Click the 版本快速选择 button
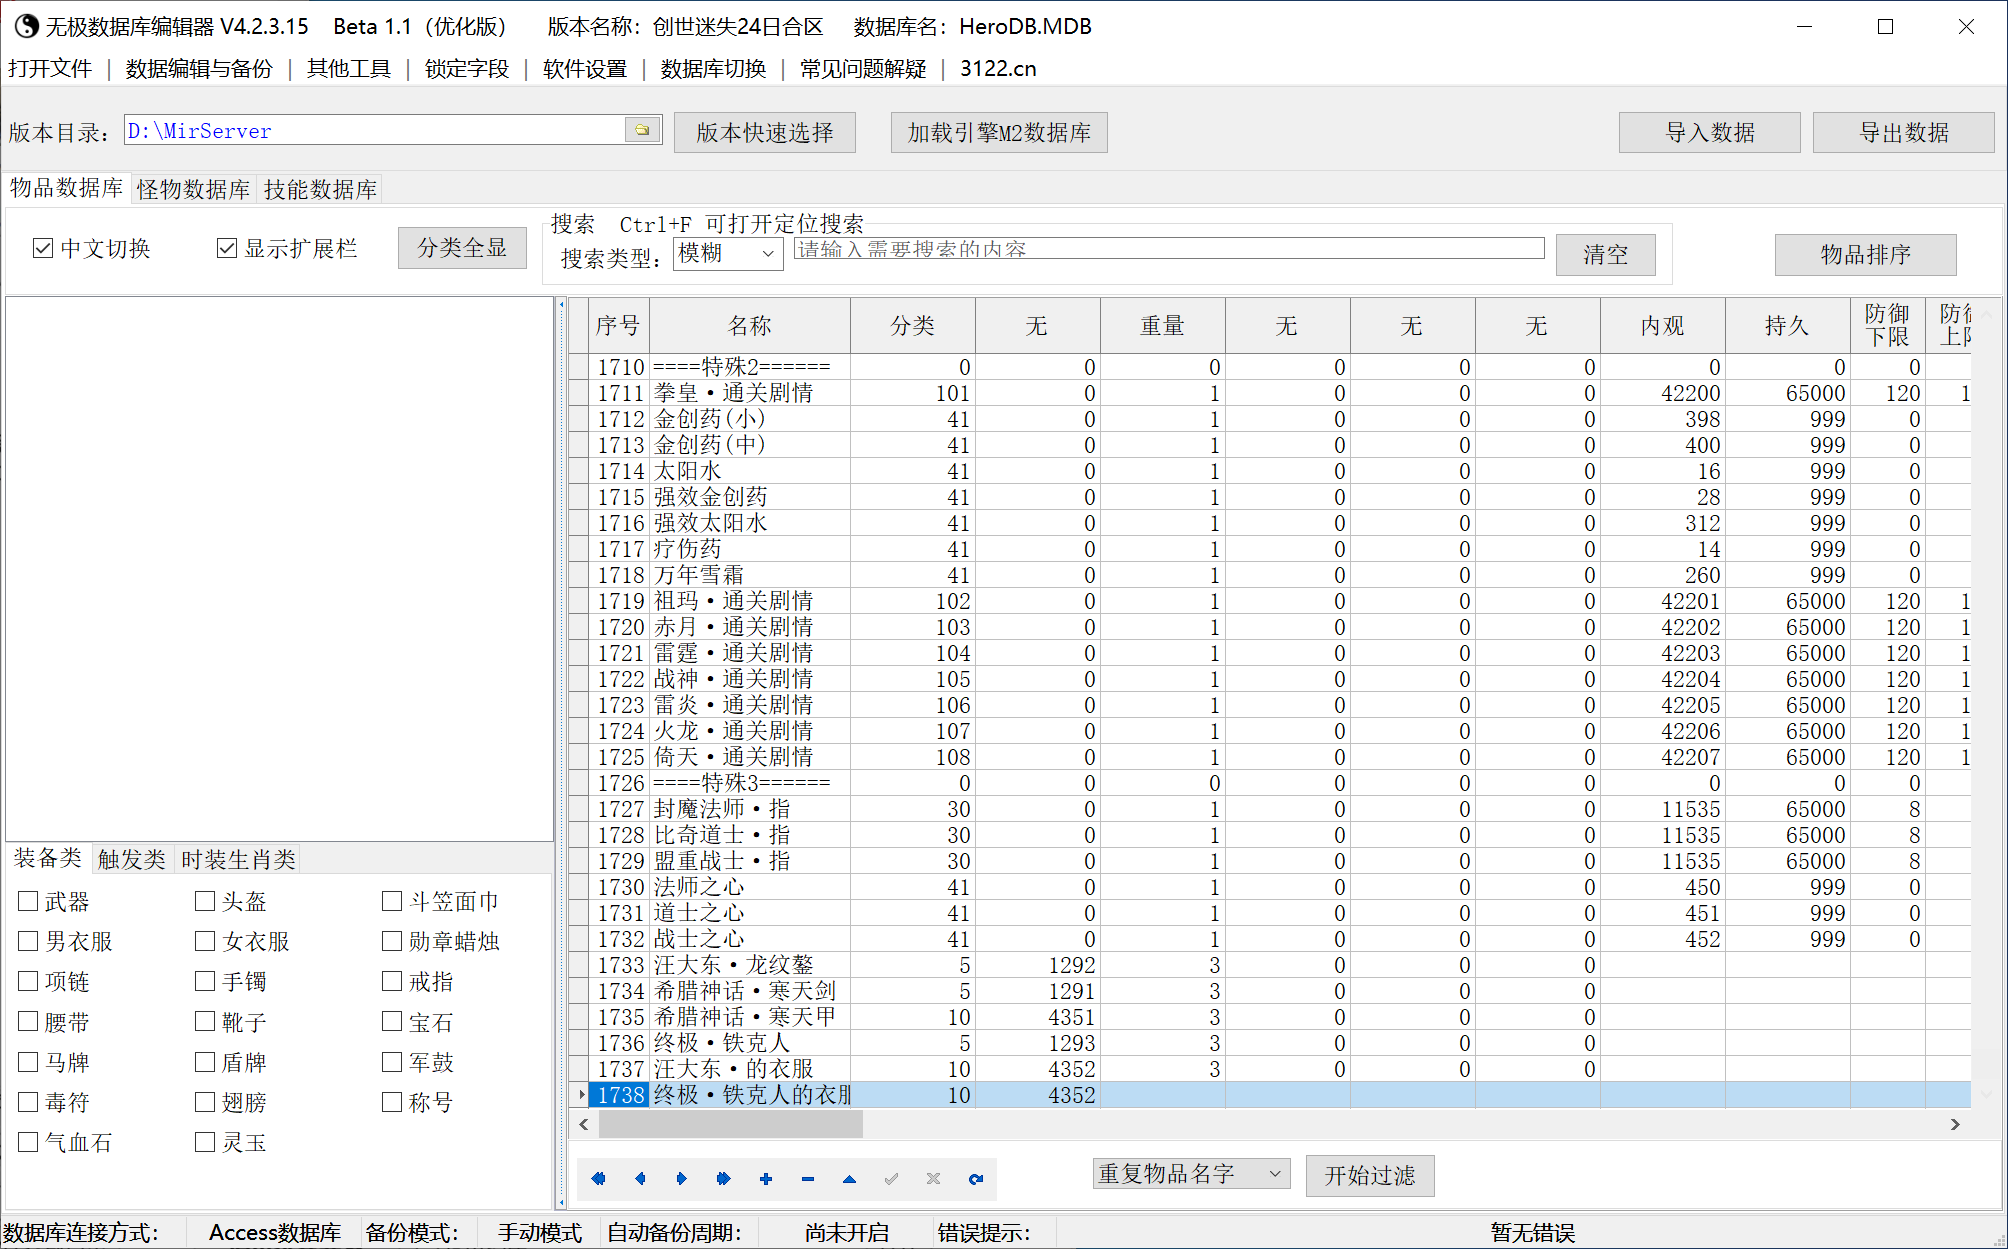Image resolution: width=2008 pixels, height=1249 pixels. click(765, 132)
